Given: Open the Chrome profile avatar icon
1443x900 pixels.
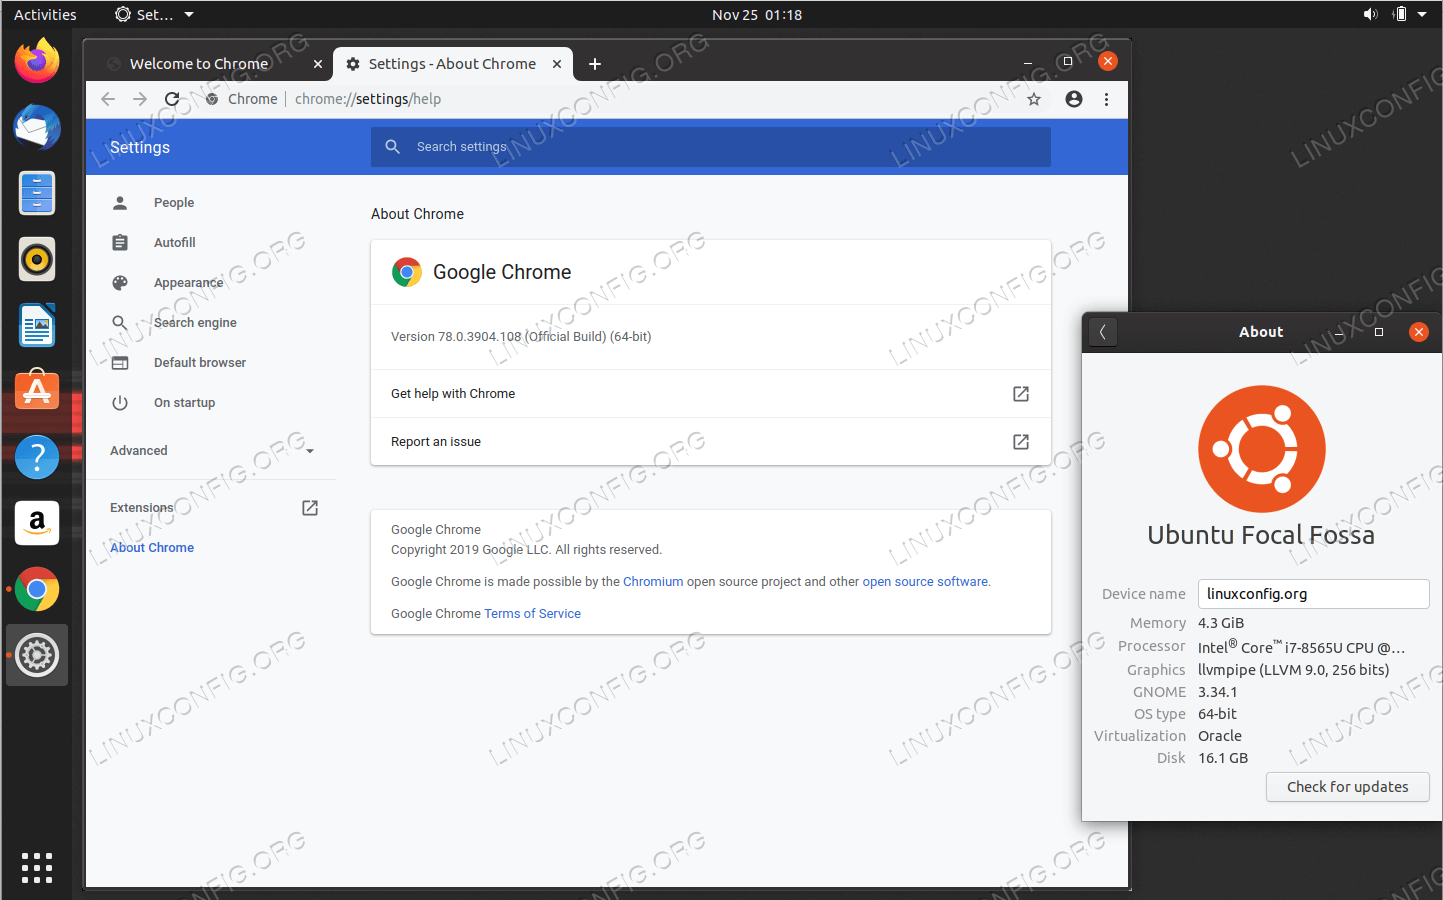Looking at the screenshot, I should click(1074, 99).
